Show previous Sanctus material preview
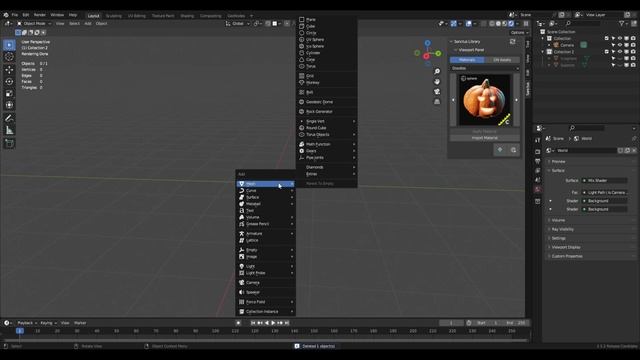 click(453, 100)
